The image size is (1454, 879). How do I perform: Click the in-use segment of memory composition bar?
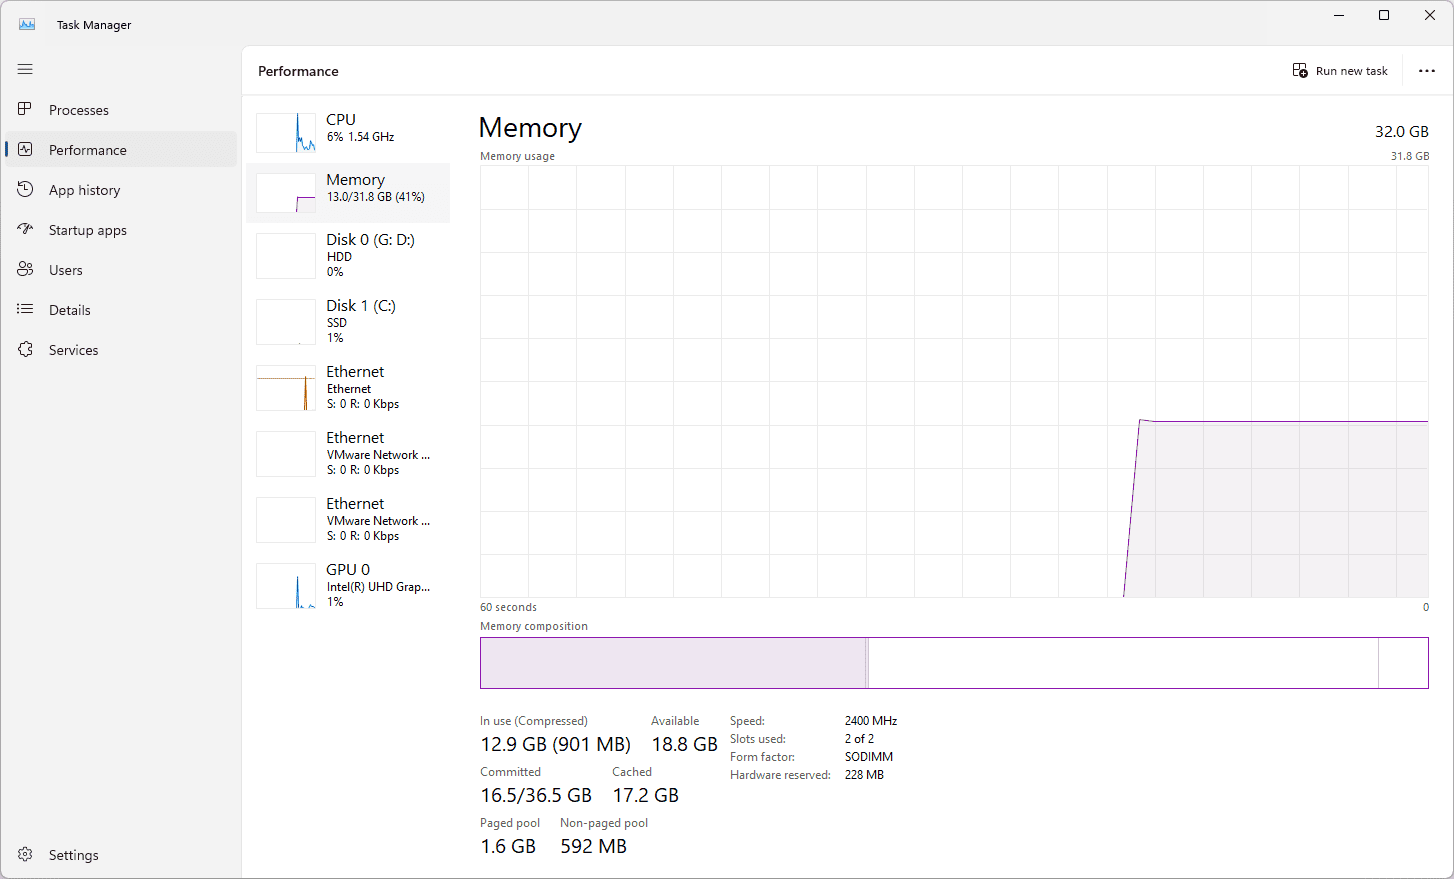tap(672, 663)
